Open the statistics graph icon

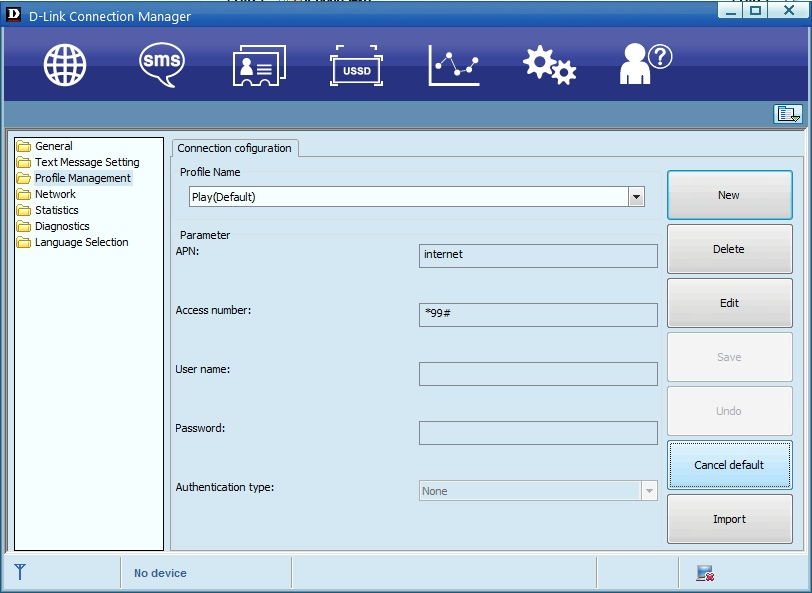click(x=454, y=65)
